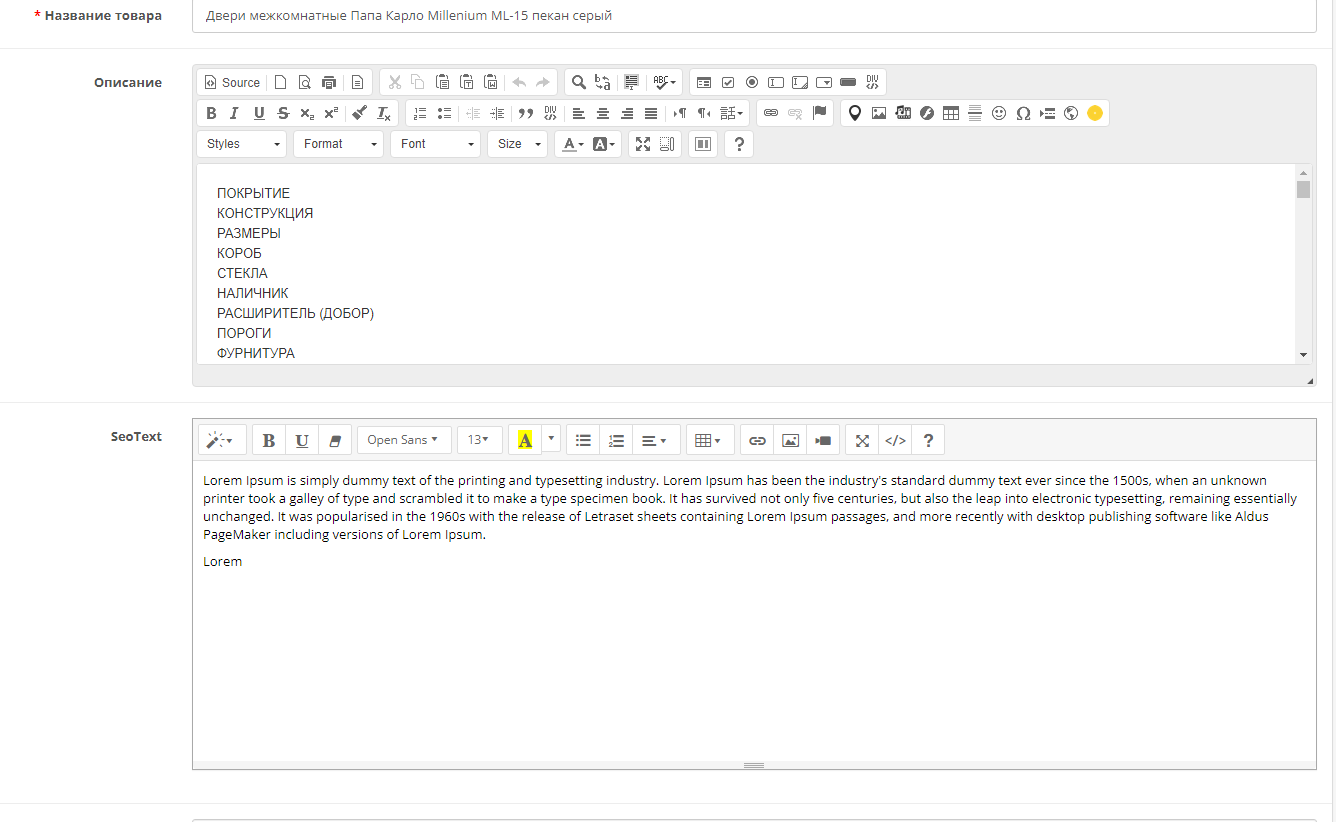Click the Source button in Описание editor
Screen dimensions: 1336x822
pos(232,83)
